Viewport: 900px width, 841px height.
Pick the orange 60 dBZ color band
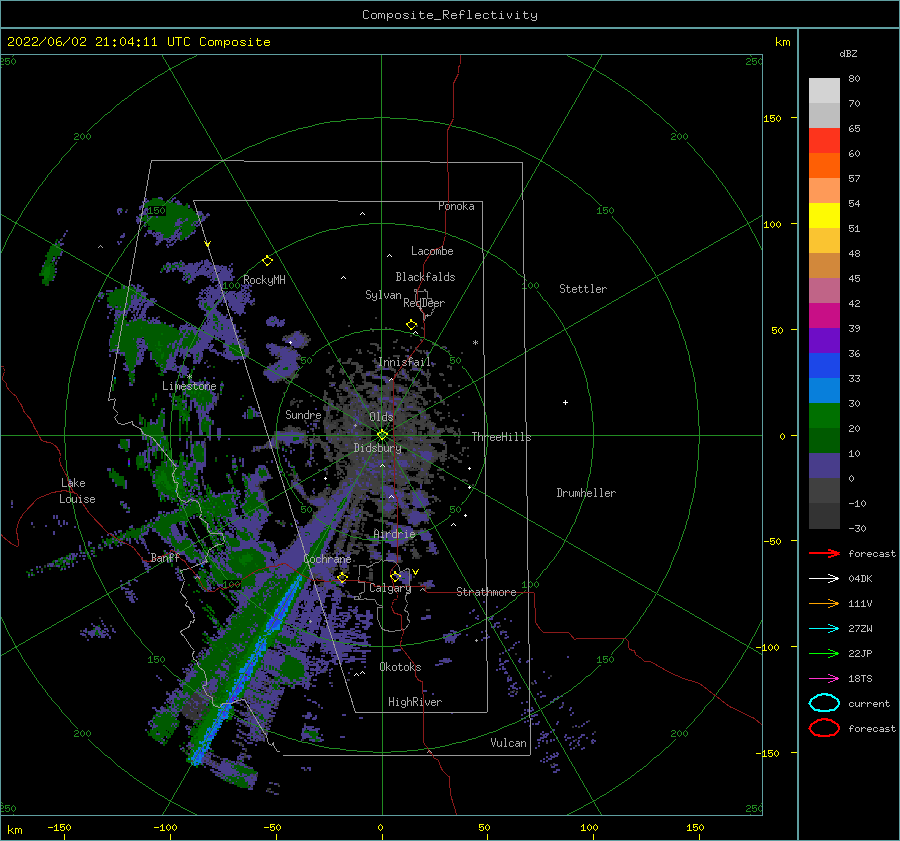pyautogui.click(x=824, y=166)
